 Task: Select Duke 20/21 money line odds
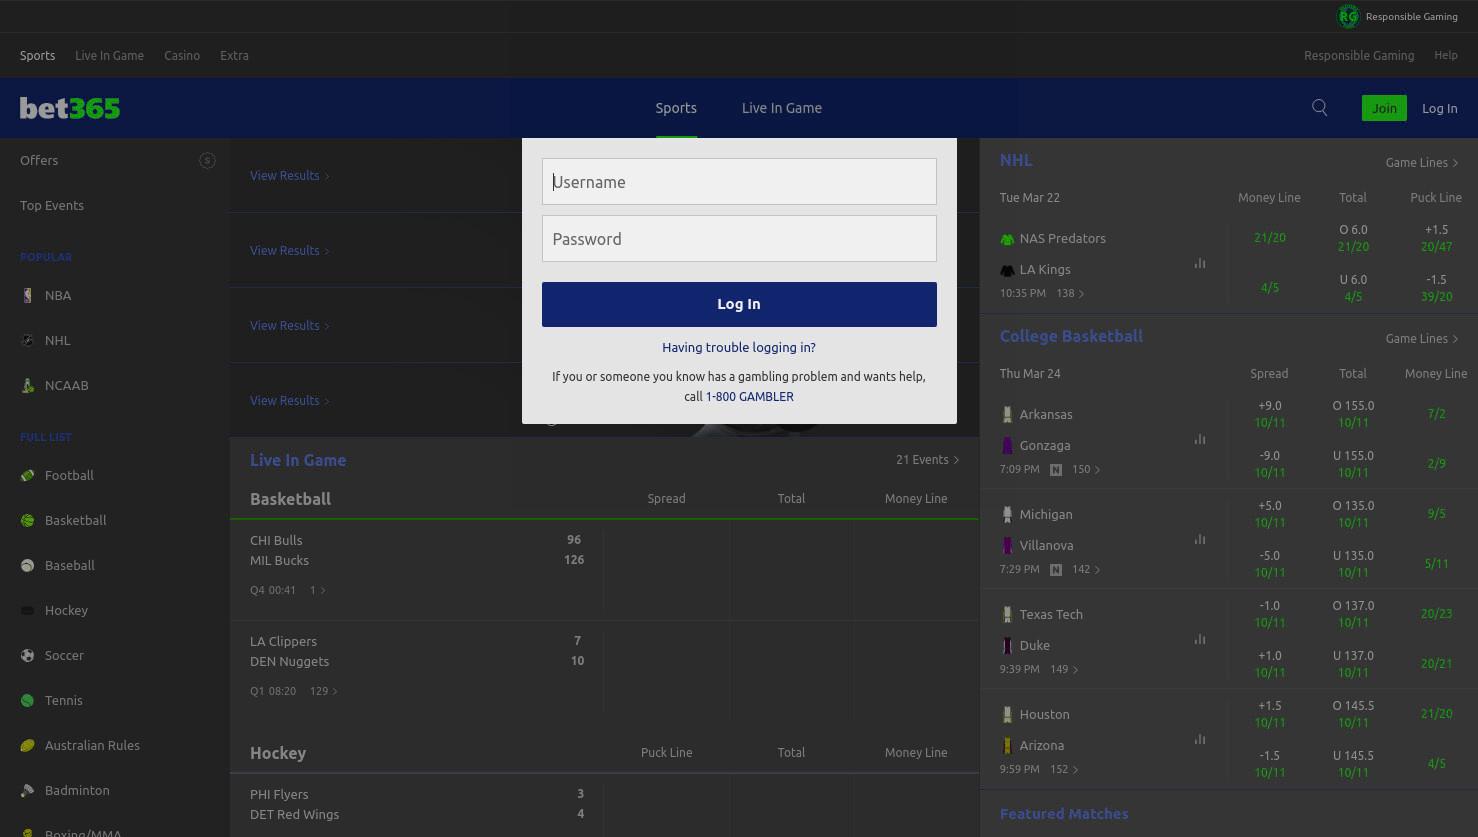click(x=1436, y=663)
